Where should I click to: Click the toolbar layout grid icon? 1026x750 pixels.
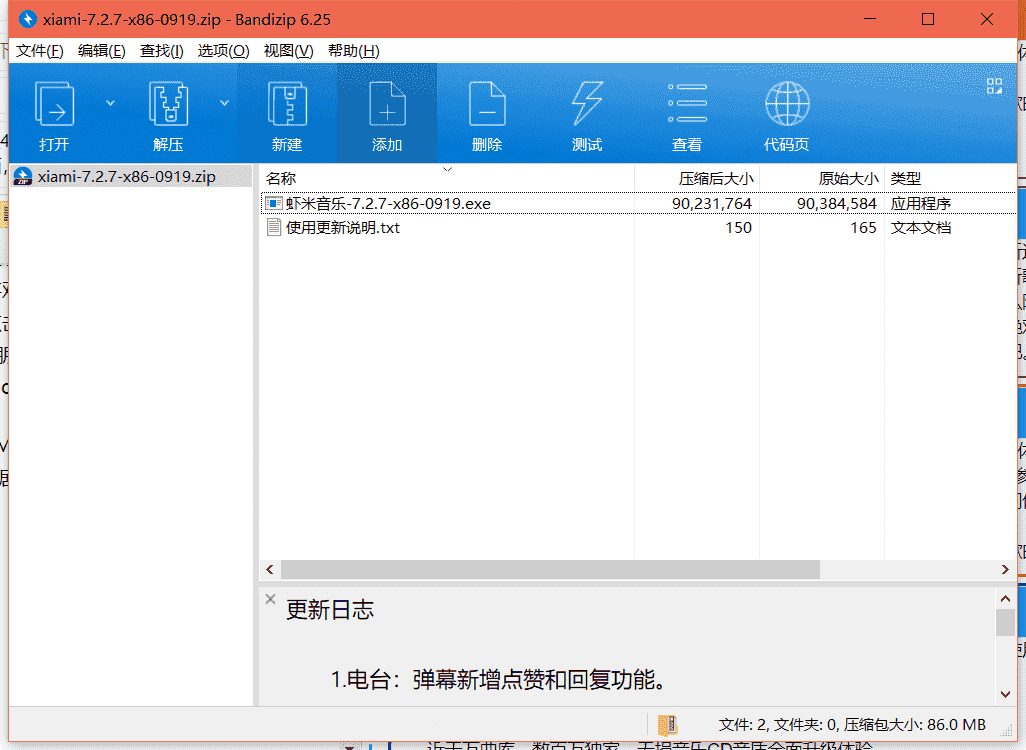995,86
